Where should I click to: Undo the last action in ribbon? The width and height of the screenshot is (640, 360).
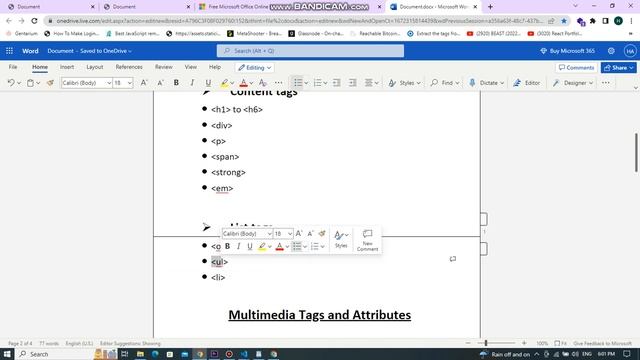pos(11,83)
